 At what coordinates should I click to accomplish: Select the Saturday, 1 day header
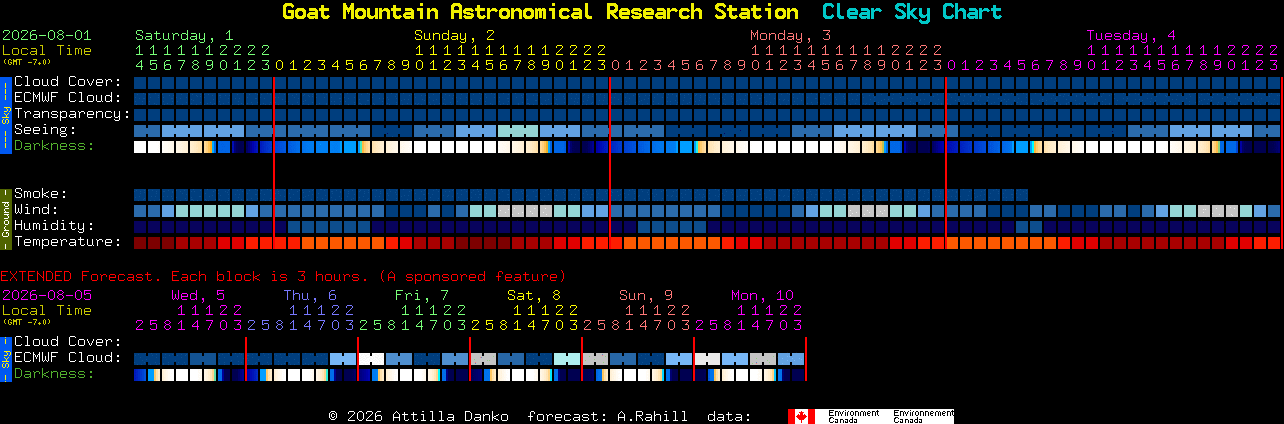point(184,35)
